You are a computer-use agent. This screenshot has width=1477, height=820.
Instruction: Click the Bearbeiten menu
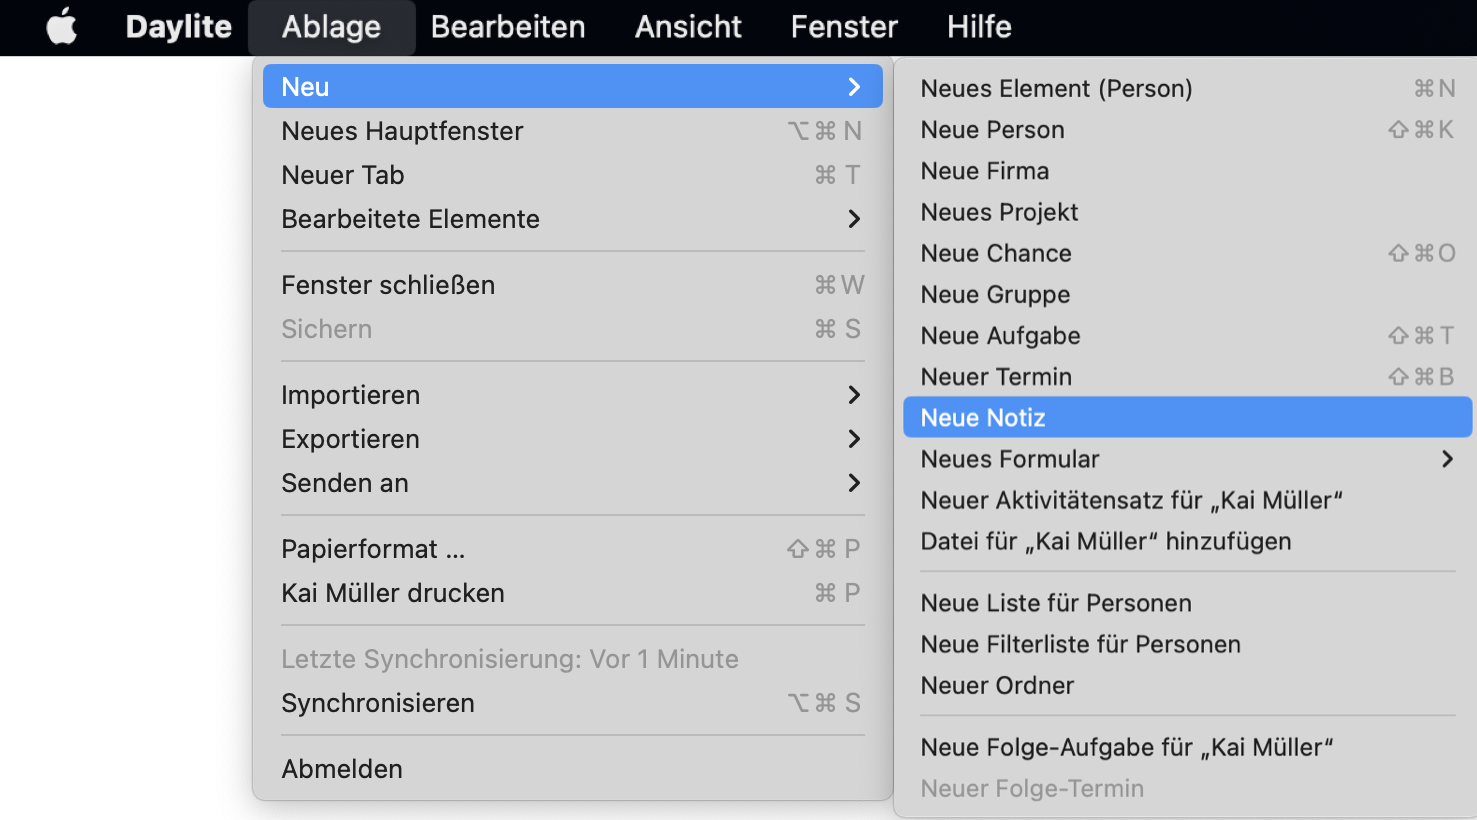coord(508,27)
